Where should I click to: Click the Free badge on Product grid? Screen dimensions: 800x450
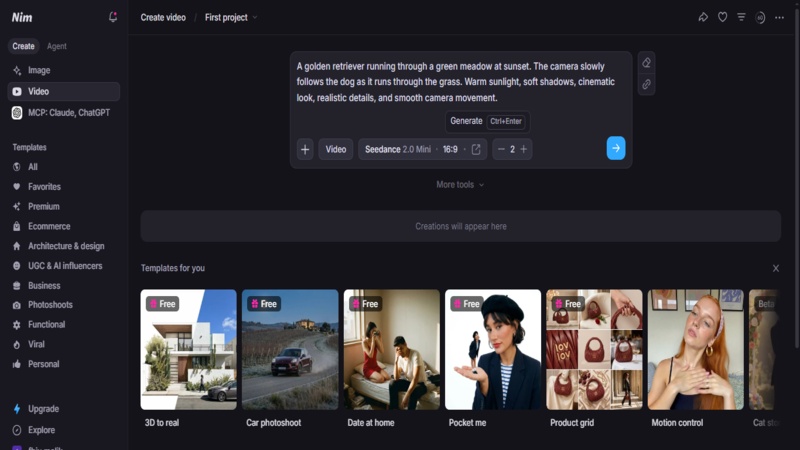568,304
